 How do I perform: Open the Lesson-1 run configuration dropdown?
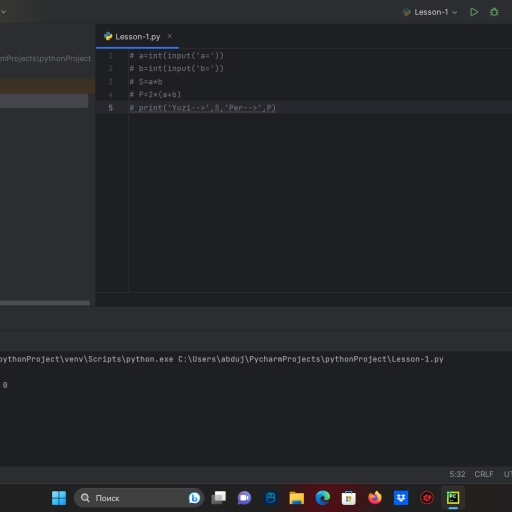click(430, 12)
